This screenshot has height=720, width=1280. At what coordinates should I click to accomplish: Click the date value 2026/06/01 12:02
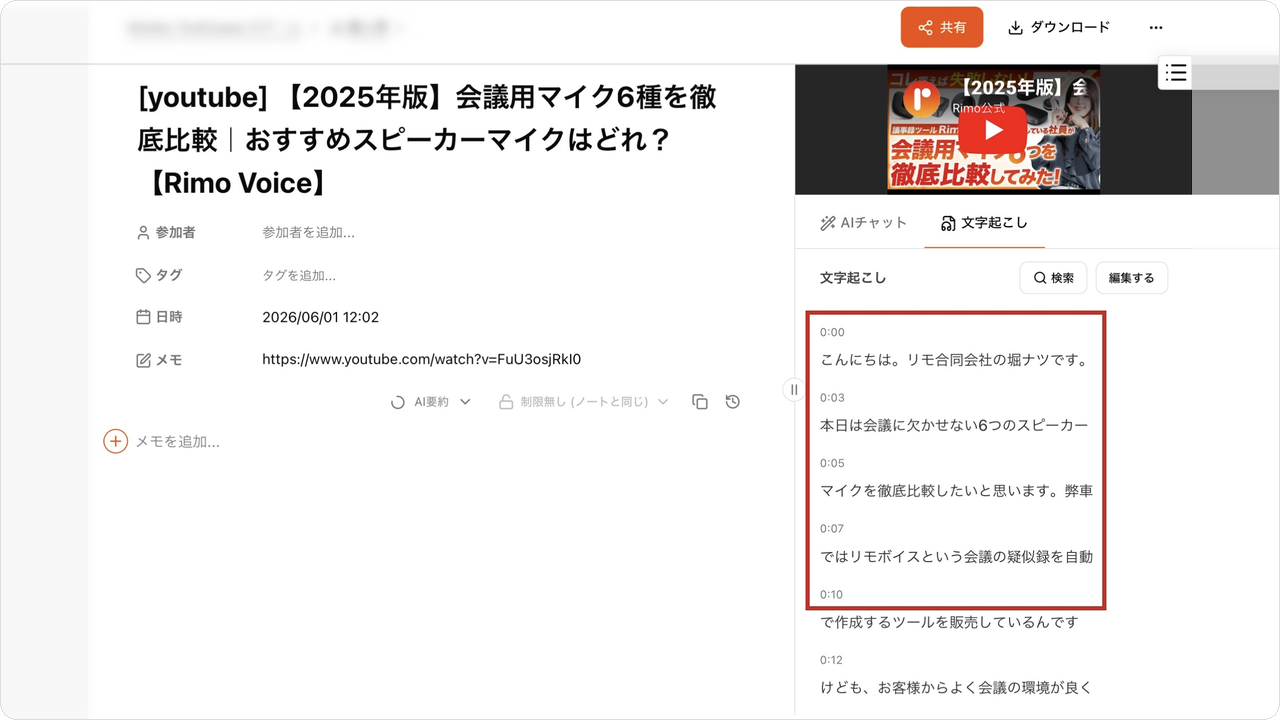(320, 317)
